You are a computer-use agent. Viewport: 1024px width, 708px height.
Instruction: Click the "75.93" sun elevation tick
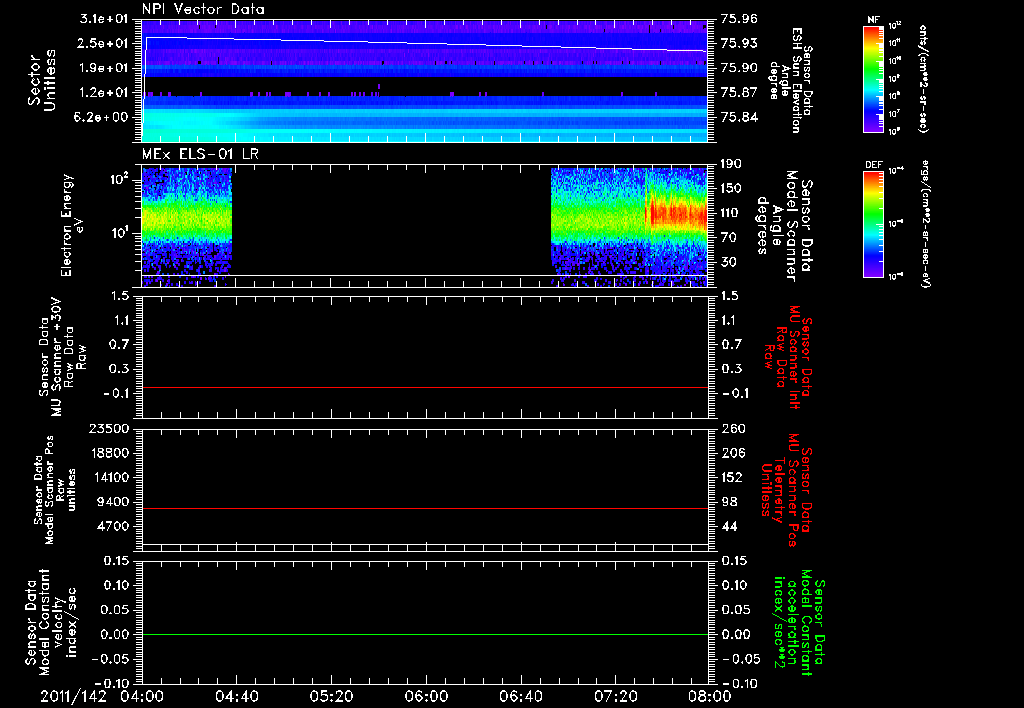click(739, 43)
